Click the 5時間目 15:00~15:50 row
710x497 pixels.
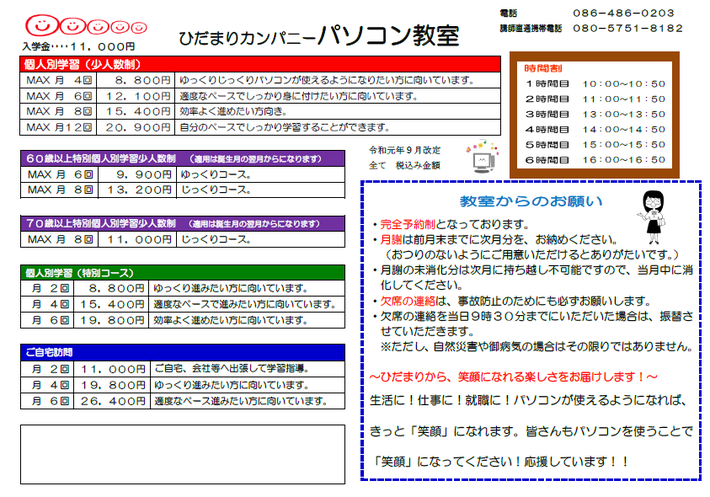[x=595, y=145]
